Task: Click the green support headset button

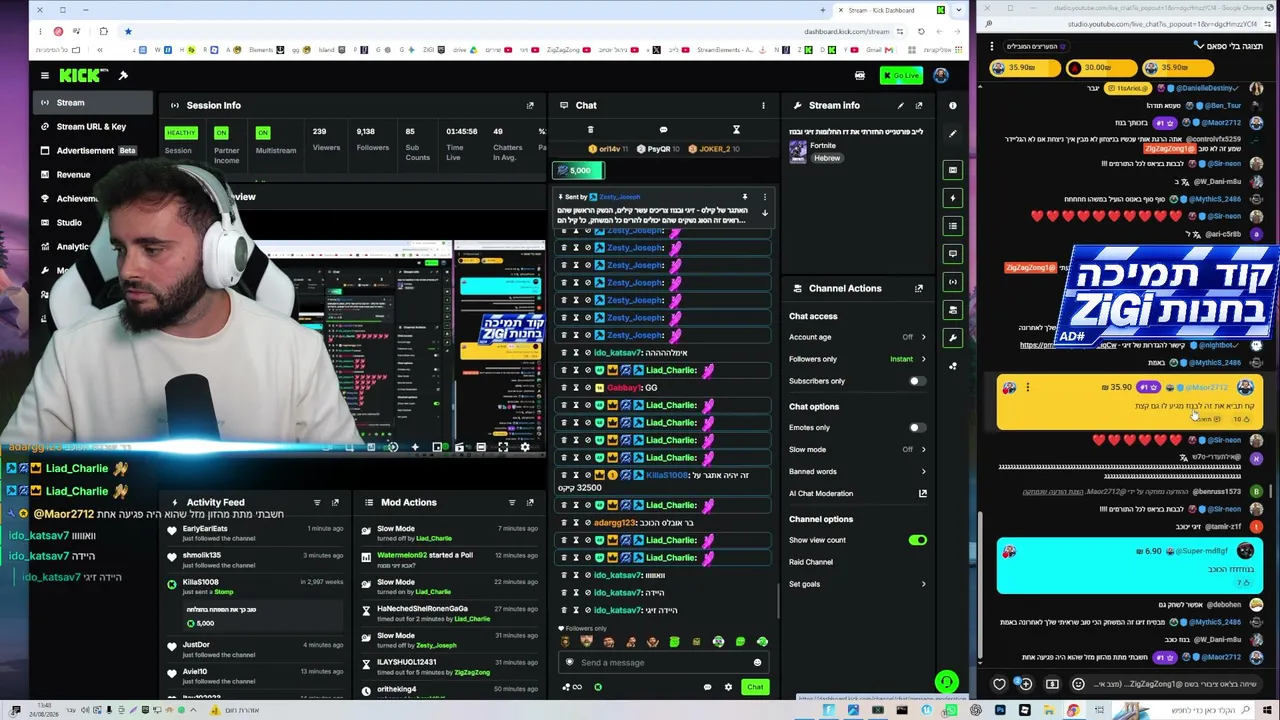Action: tap(946, 682)
